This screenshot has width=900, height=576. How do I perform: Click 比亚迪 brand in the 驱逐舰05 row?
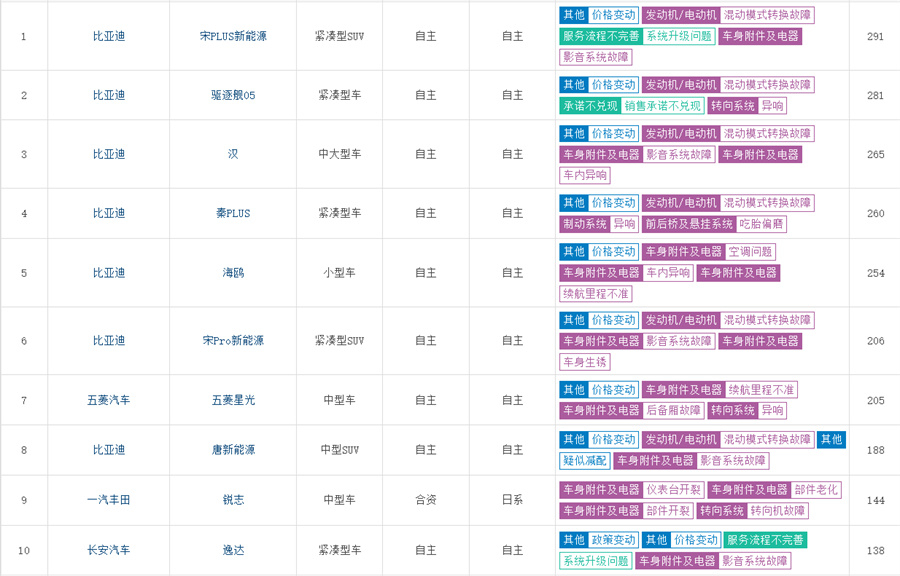[108, 95]
